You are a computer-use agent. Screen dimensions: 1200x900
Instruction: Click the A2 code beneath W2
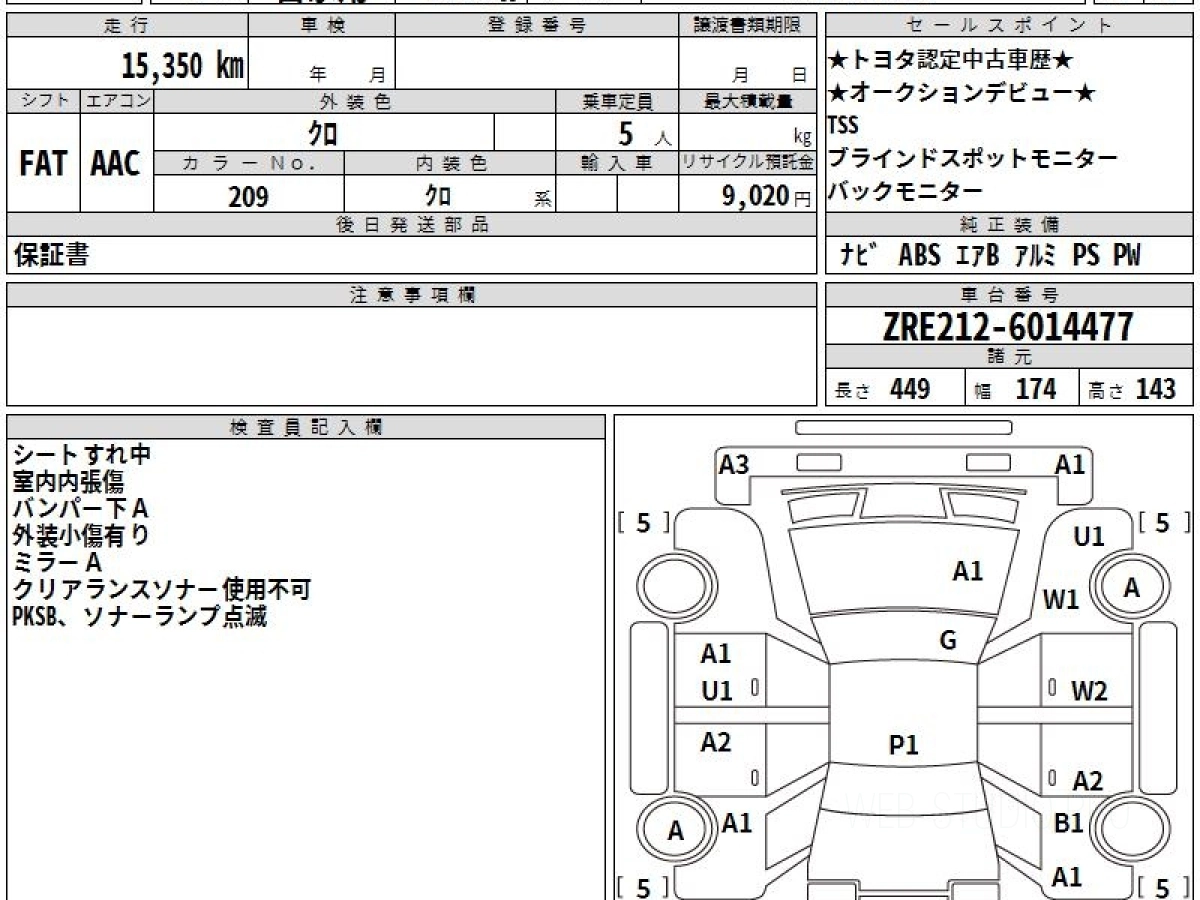[x=1088, y=781]
